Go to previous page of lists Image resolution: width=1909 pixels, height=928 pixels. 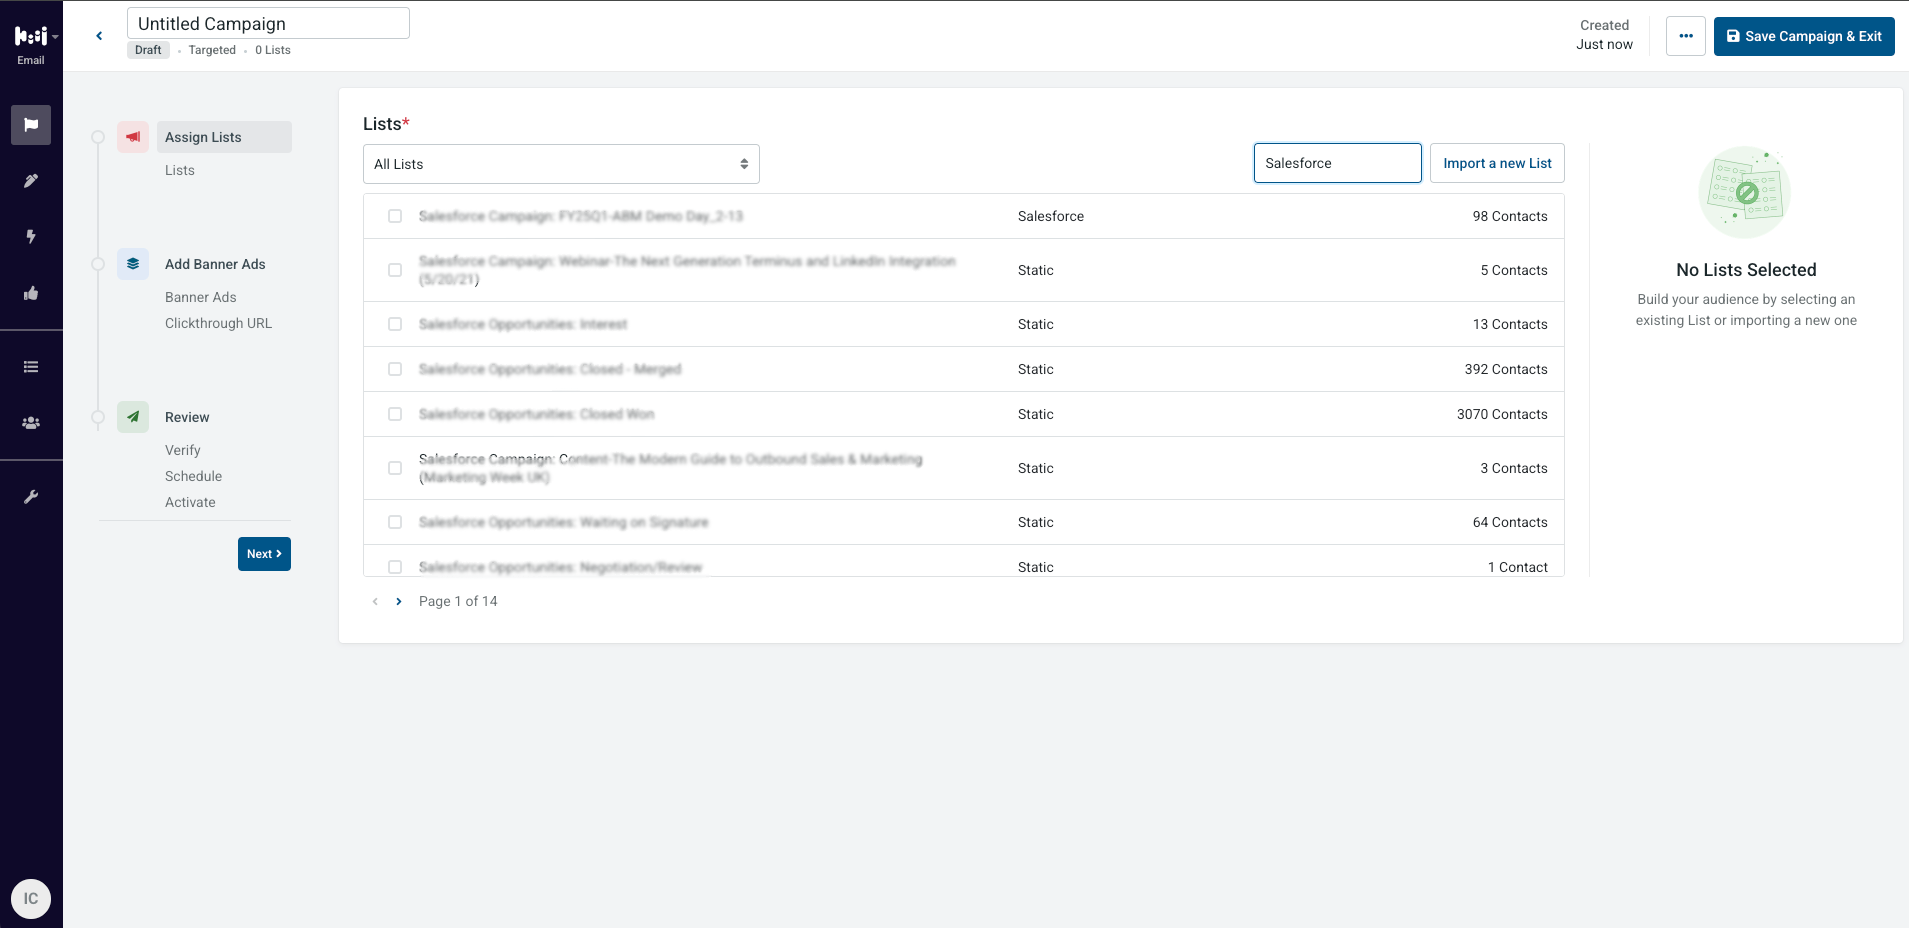coord(375,601)
